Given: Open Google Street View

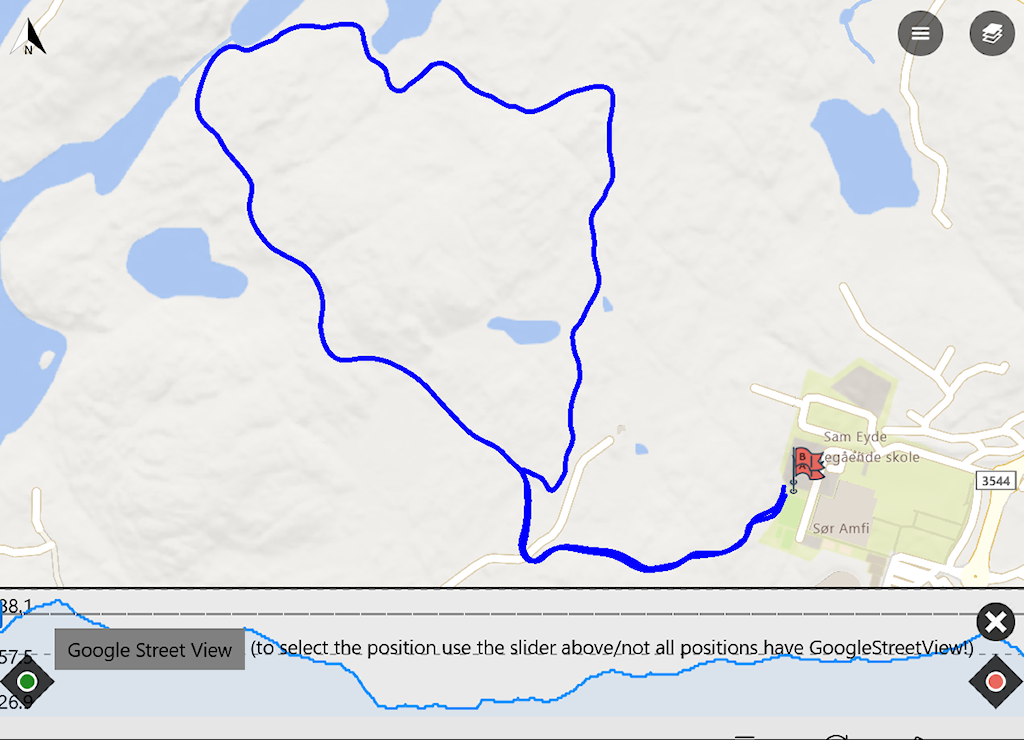Looking at the screenshot, I should [150, 649].
